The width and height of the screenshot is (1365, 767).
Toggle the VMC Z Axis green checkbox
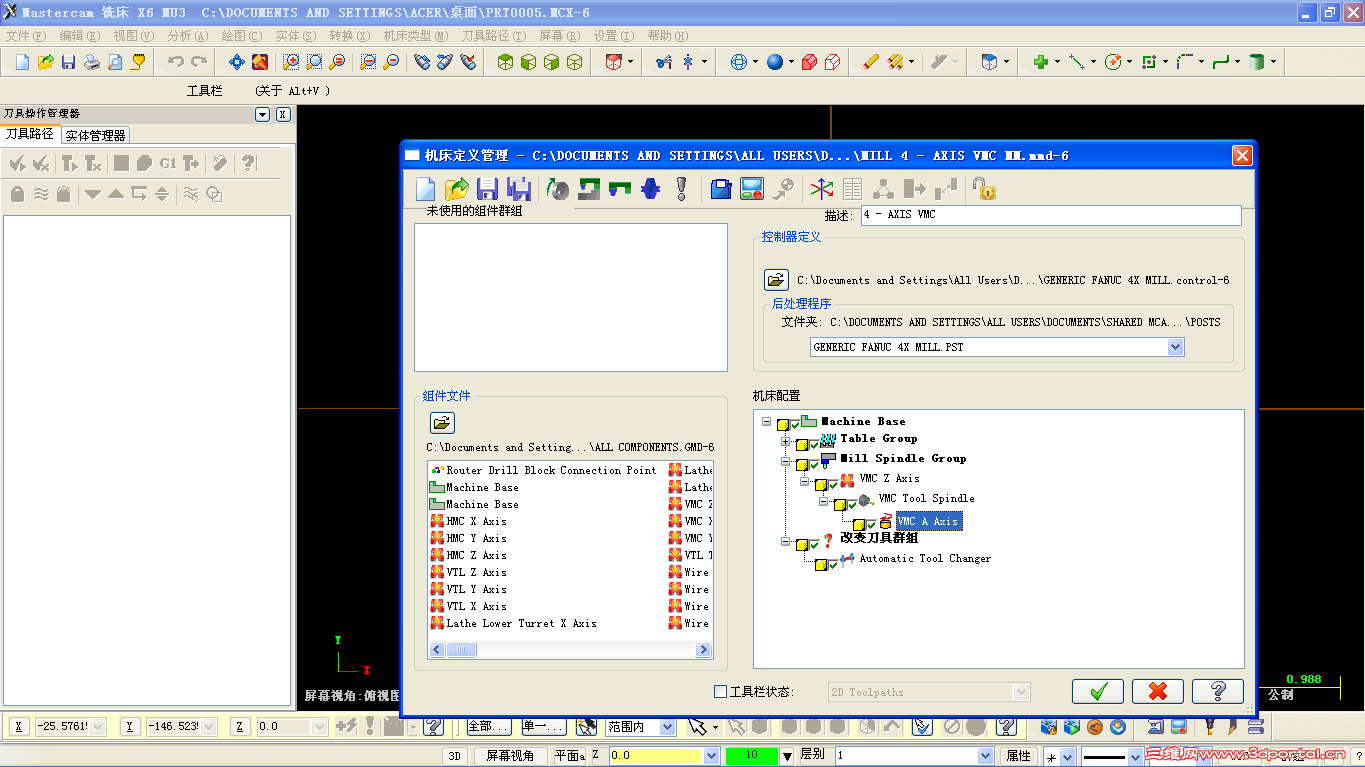point(833,484)
